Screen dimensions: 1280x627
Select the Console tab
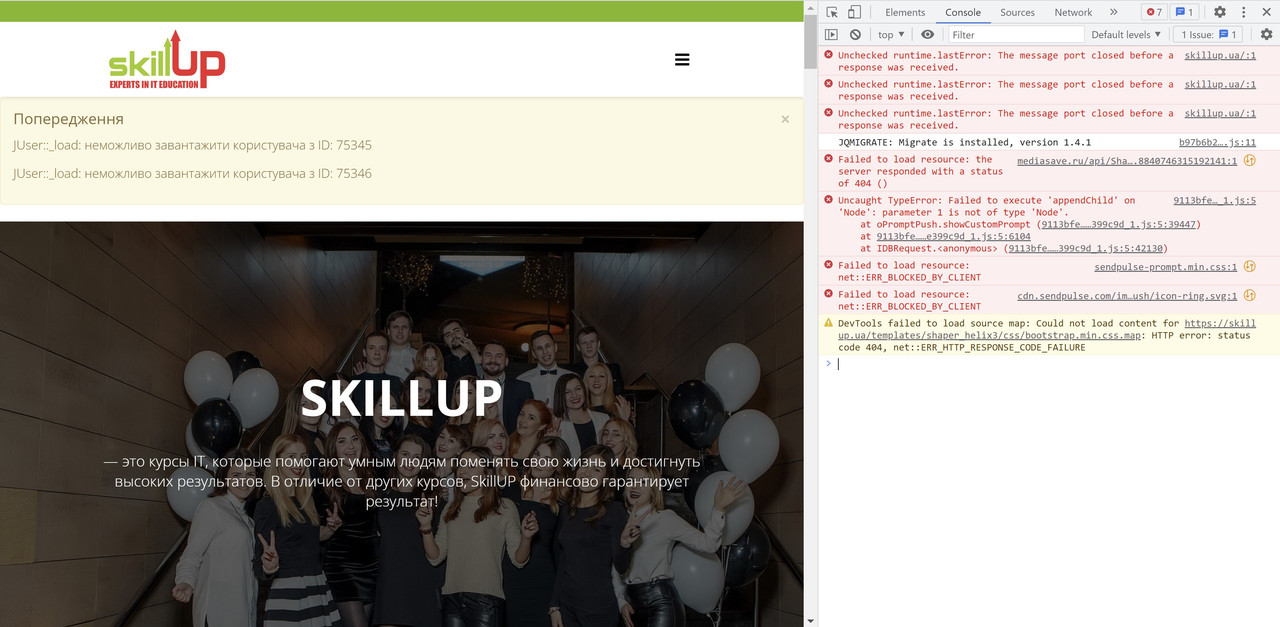(x=963, y=12)
